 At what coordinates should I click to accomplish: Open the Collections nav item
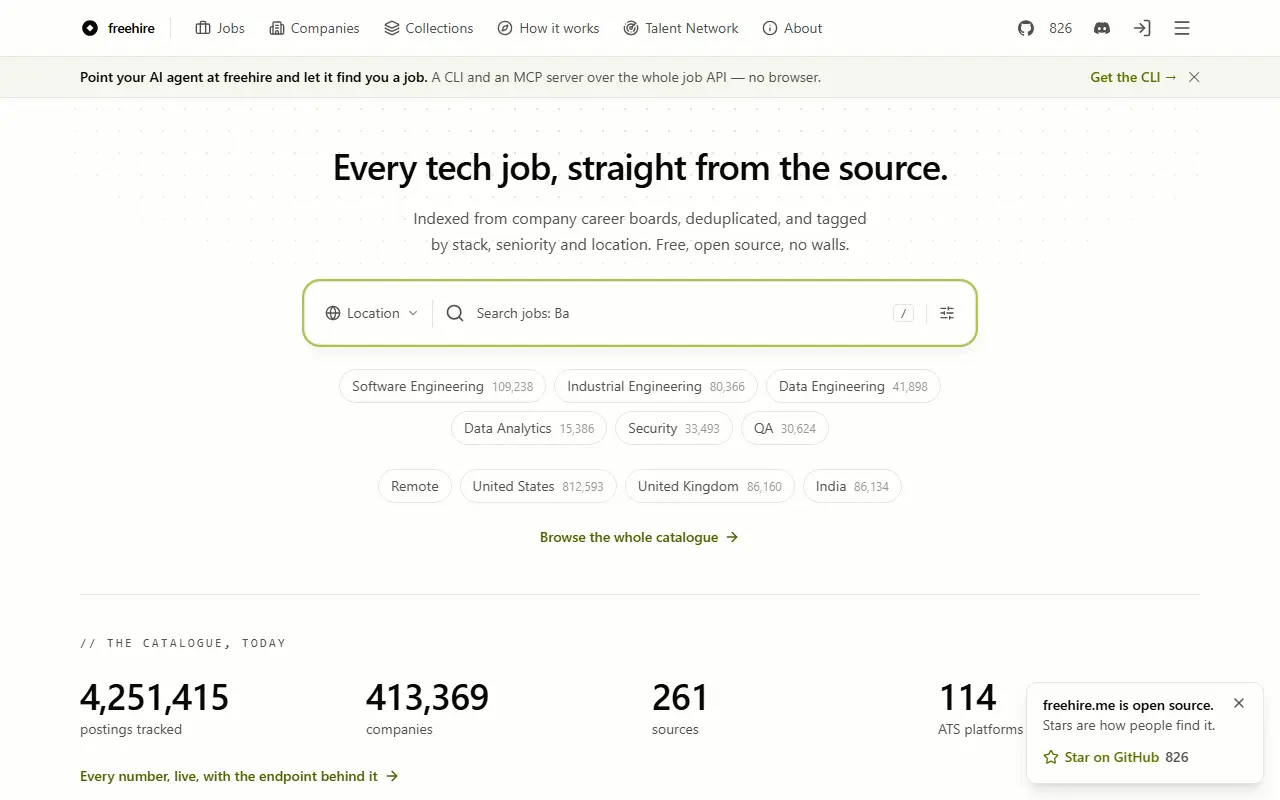tap(429, 28)
